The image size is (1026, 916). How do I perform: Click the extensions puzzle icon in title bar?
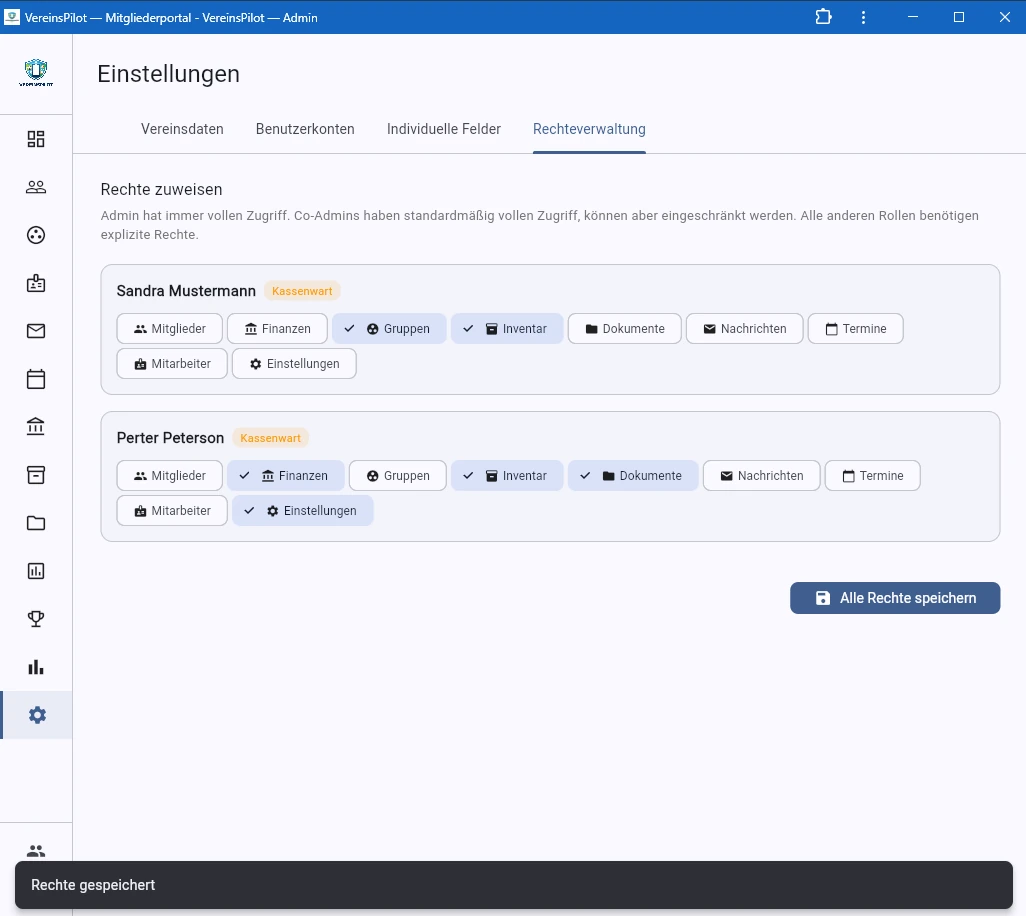[823, 17]
